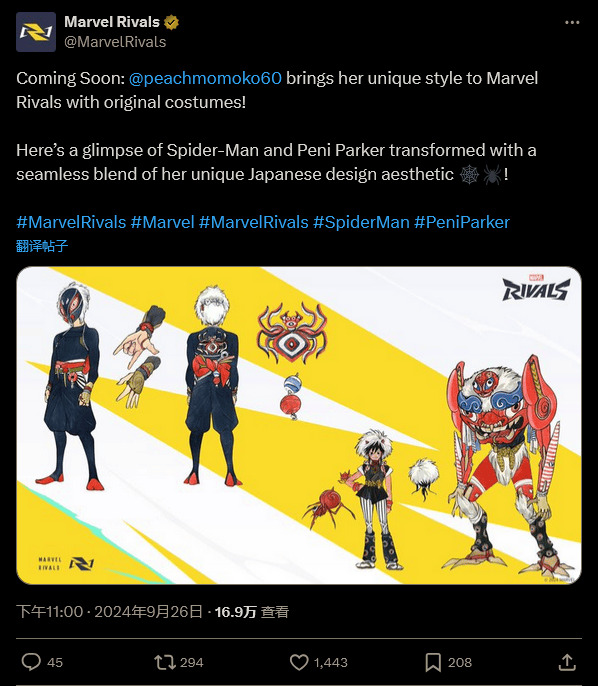
Task: Bookmark the post using bookmark icon
Action: [433, 662]
